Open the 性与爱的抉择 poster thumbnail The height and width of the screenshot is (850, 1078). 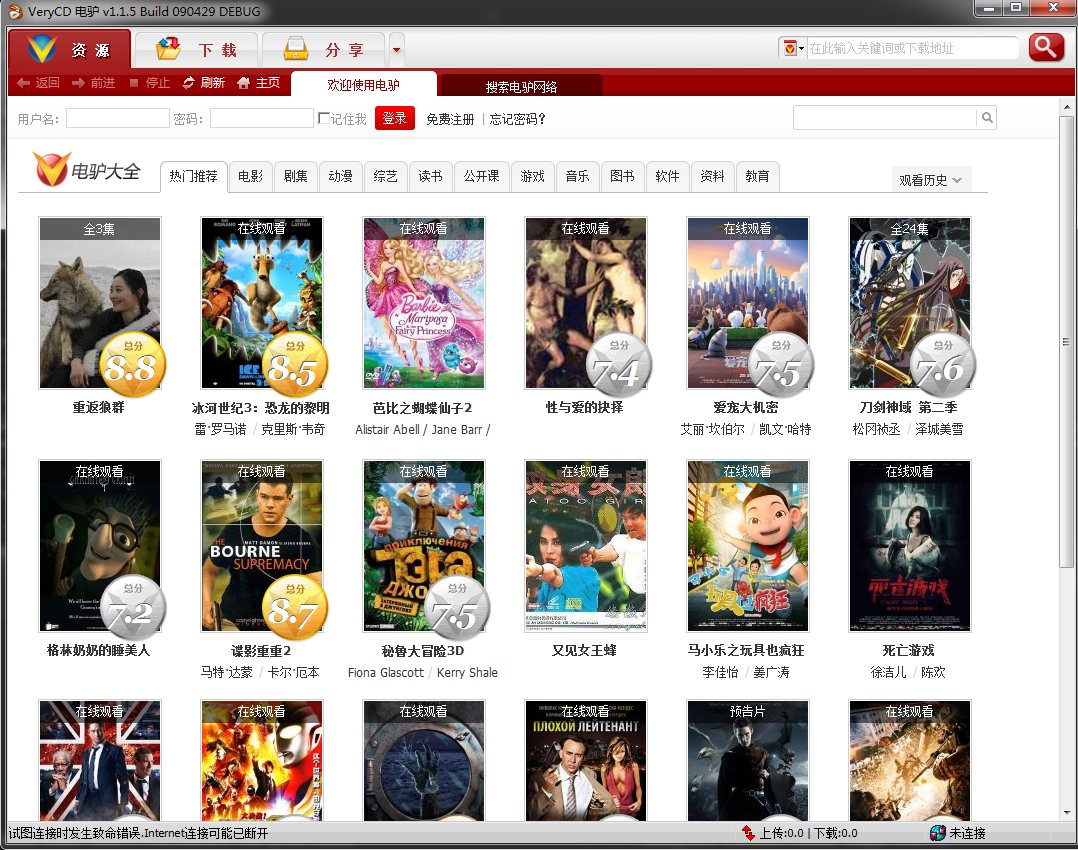[586, 303]
